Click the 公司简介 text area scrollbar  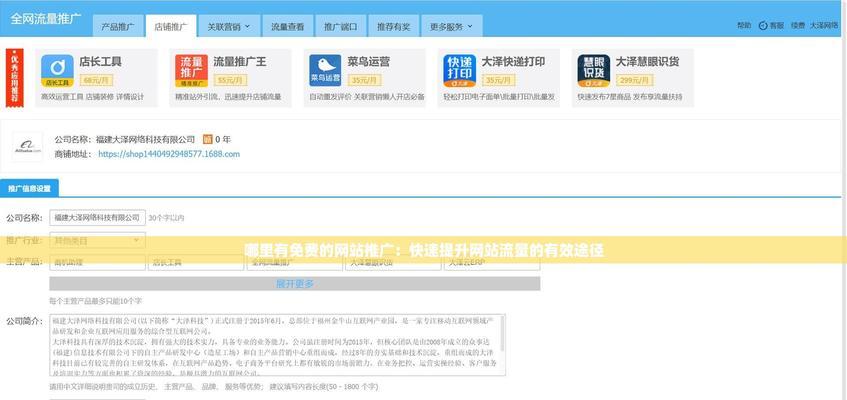pyautogui.click(x=503, y=334)
